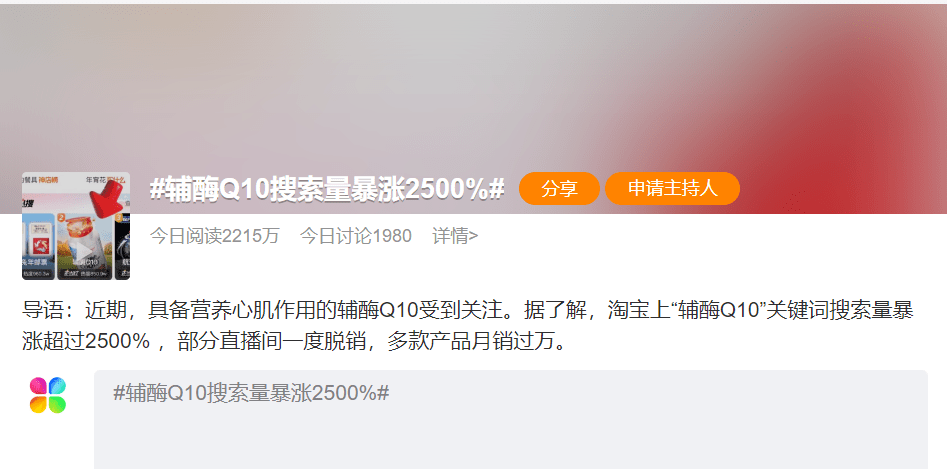Click the 今日讨论1980 statistic
This screenshot has height=469, width=947.
[356, 236]
